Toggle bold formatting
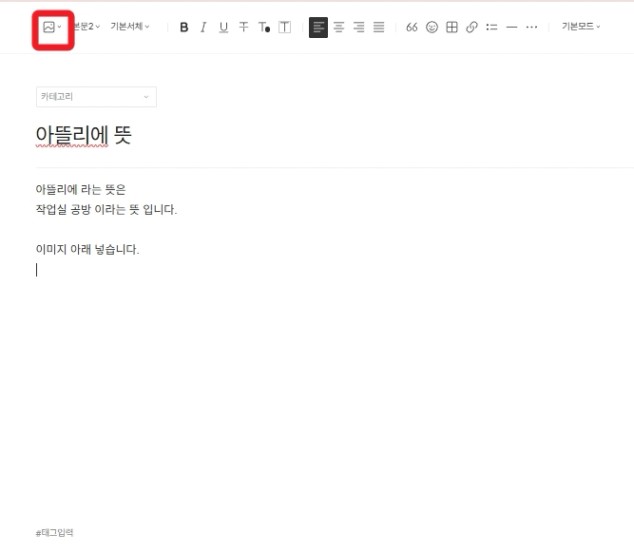 [184, 27]
